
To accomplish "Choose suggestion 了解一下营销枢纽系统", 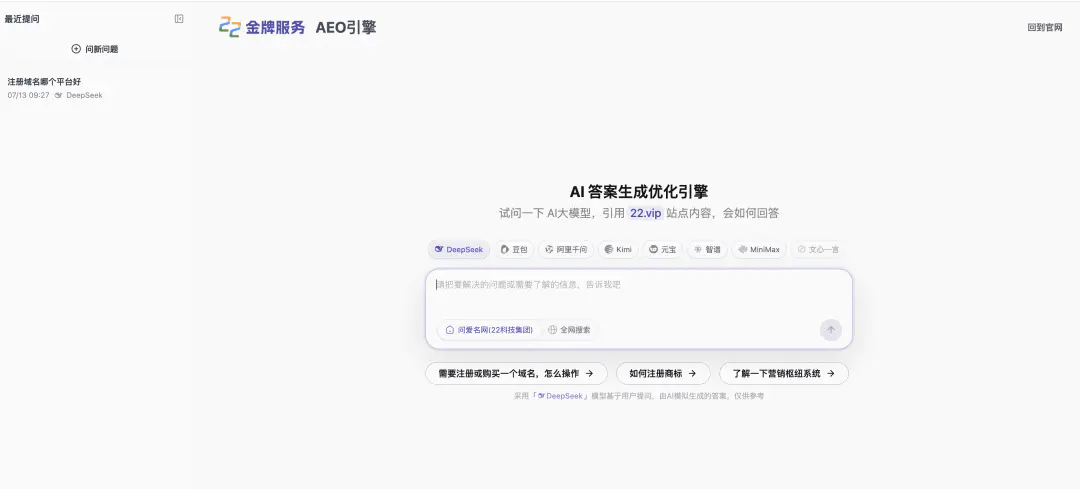I will click(x=784, y=373).
